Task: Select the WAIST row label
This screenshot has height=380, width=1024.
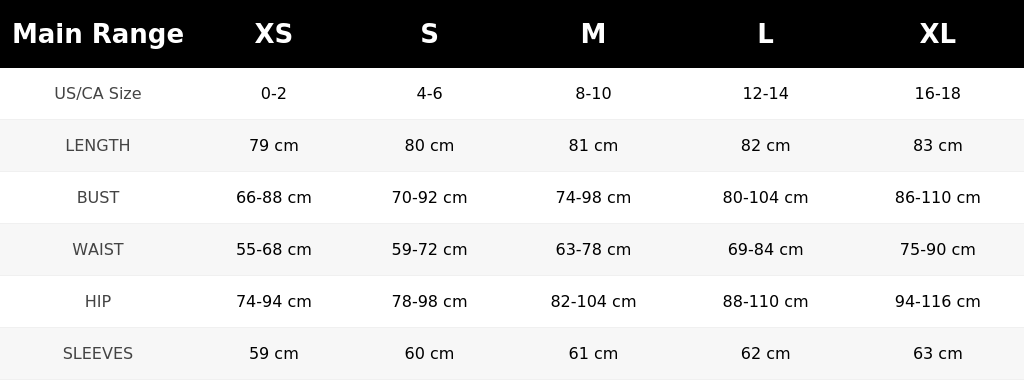Action: pos(98,249)
